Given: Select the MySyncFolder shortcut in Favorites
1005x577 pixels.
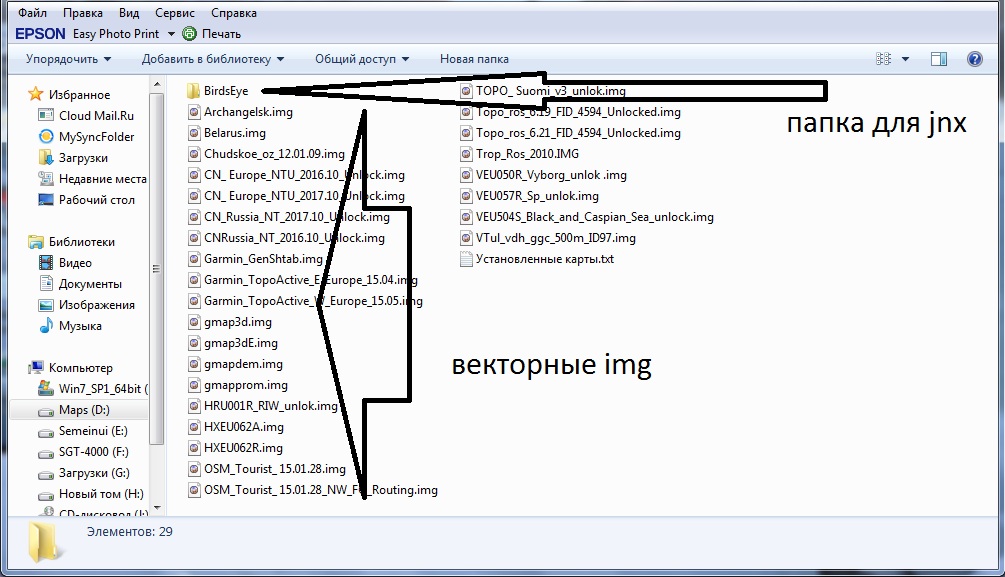Looking at the screenshot, I should pyautogui.click(x=96, y=137).
